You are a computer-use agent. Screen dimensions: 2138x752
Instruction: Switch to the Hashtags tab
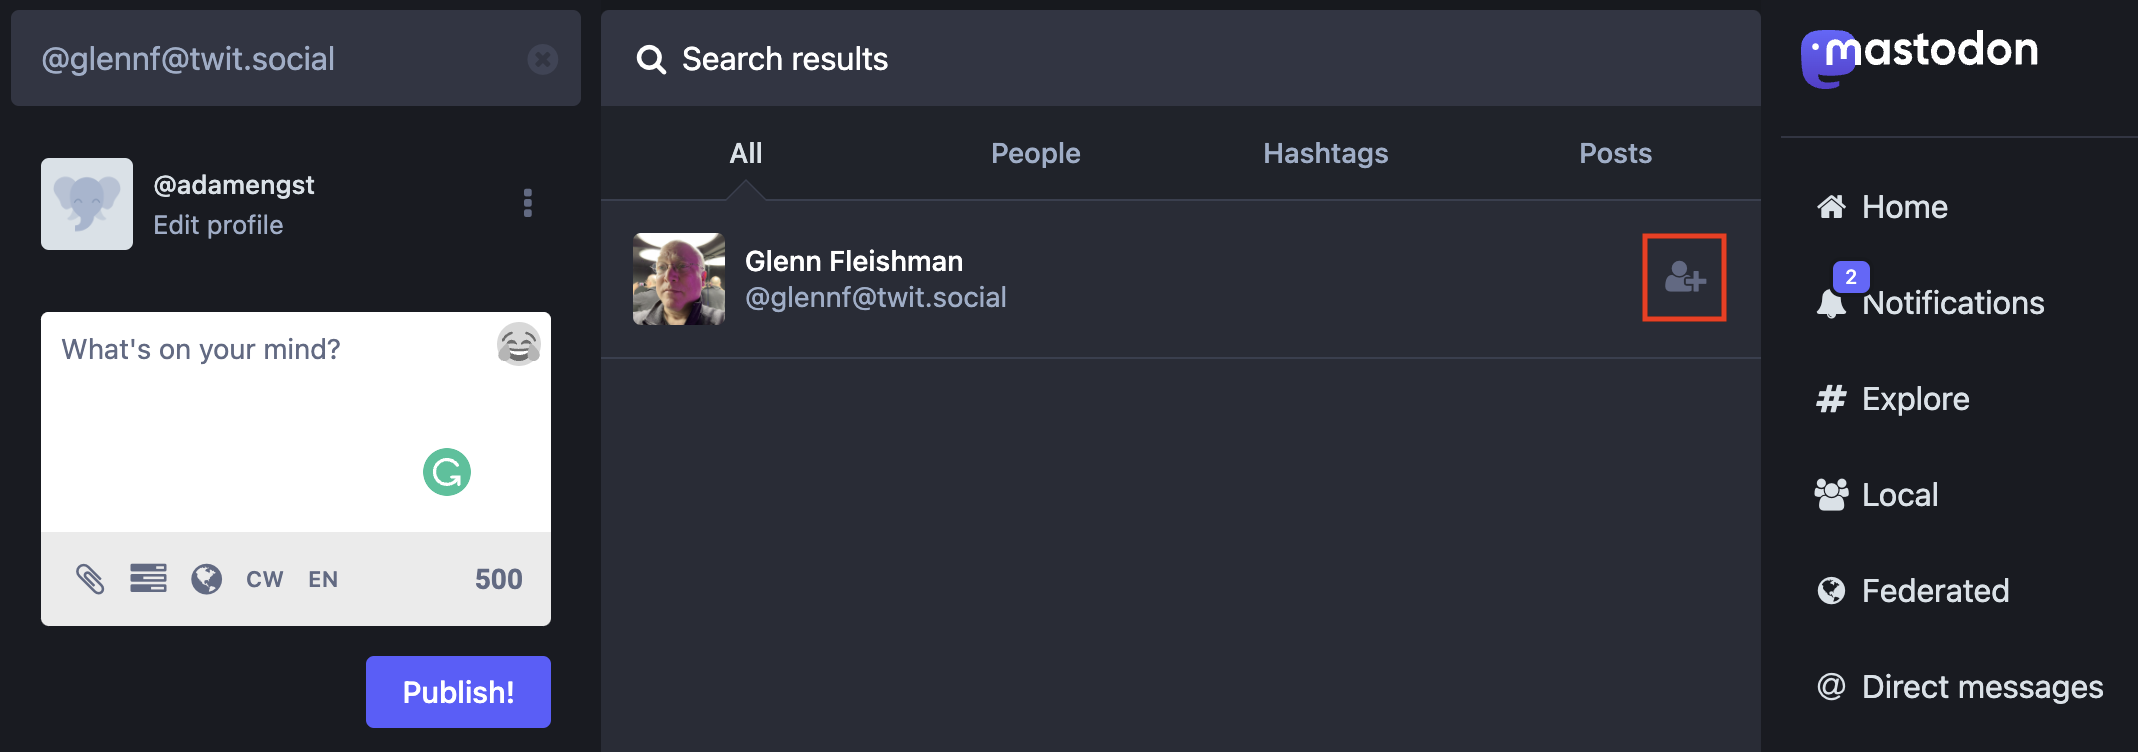pos(1325,153)
